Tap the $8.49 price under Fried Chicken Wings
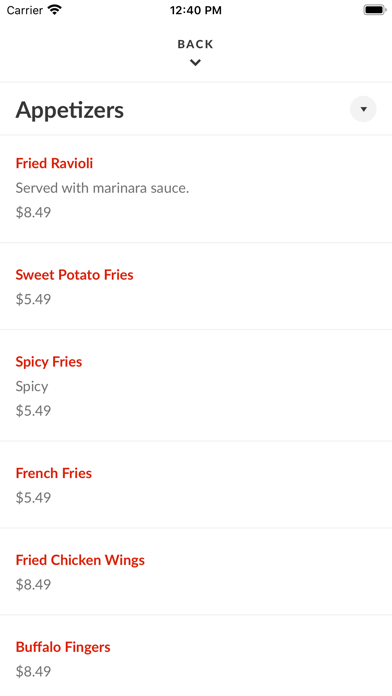 coord(33,585)
